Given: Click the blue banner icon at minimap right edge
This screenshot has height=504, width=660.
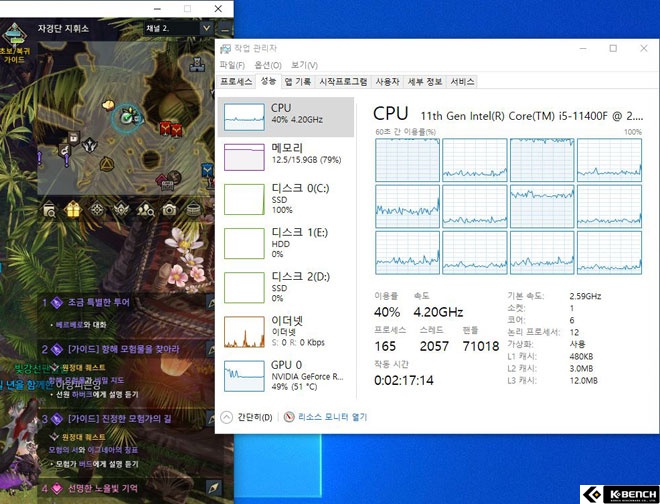Looking at the screenshot, I should click(x=208, y=170).
